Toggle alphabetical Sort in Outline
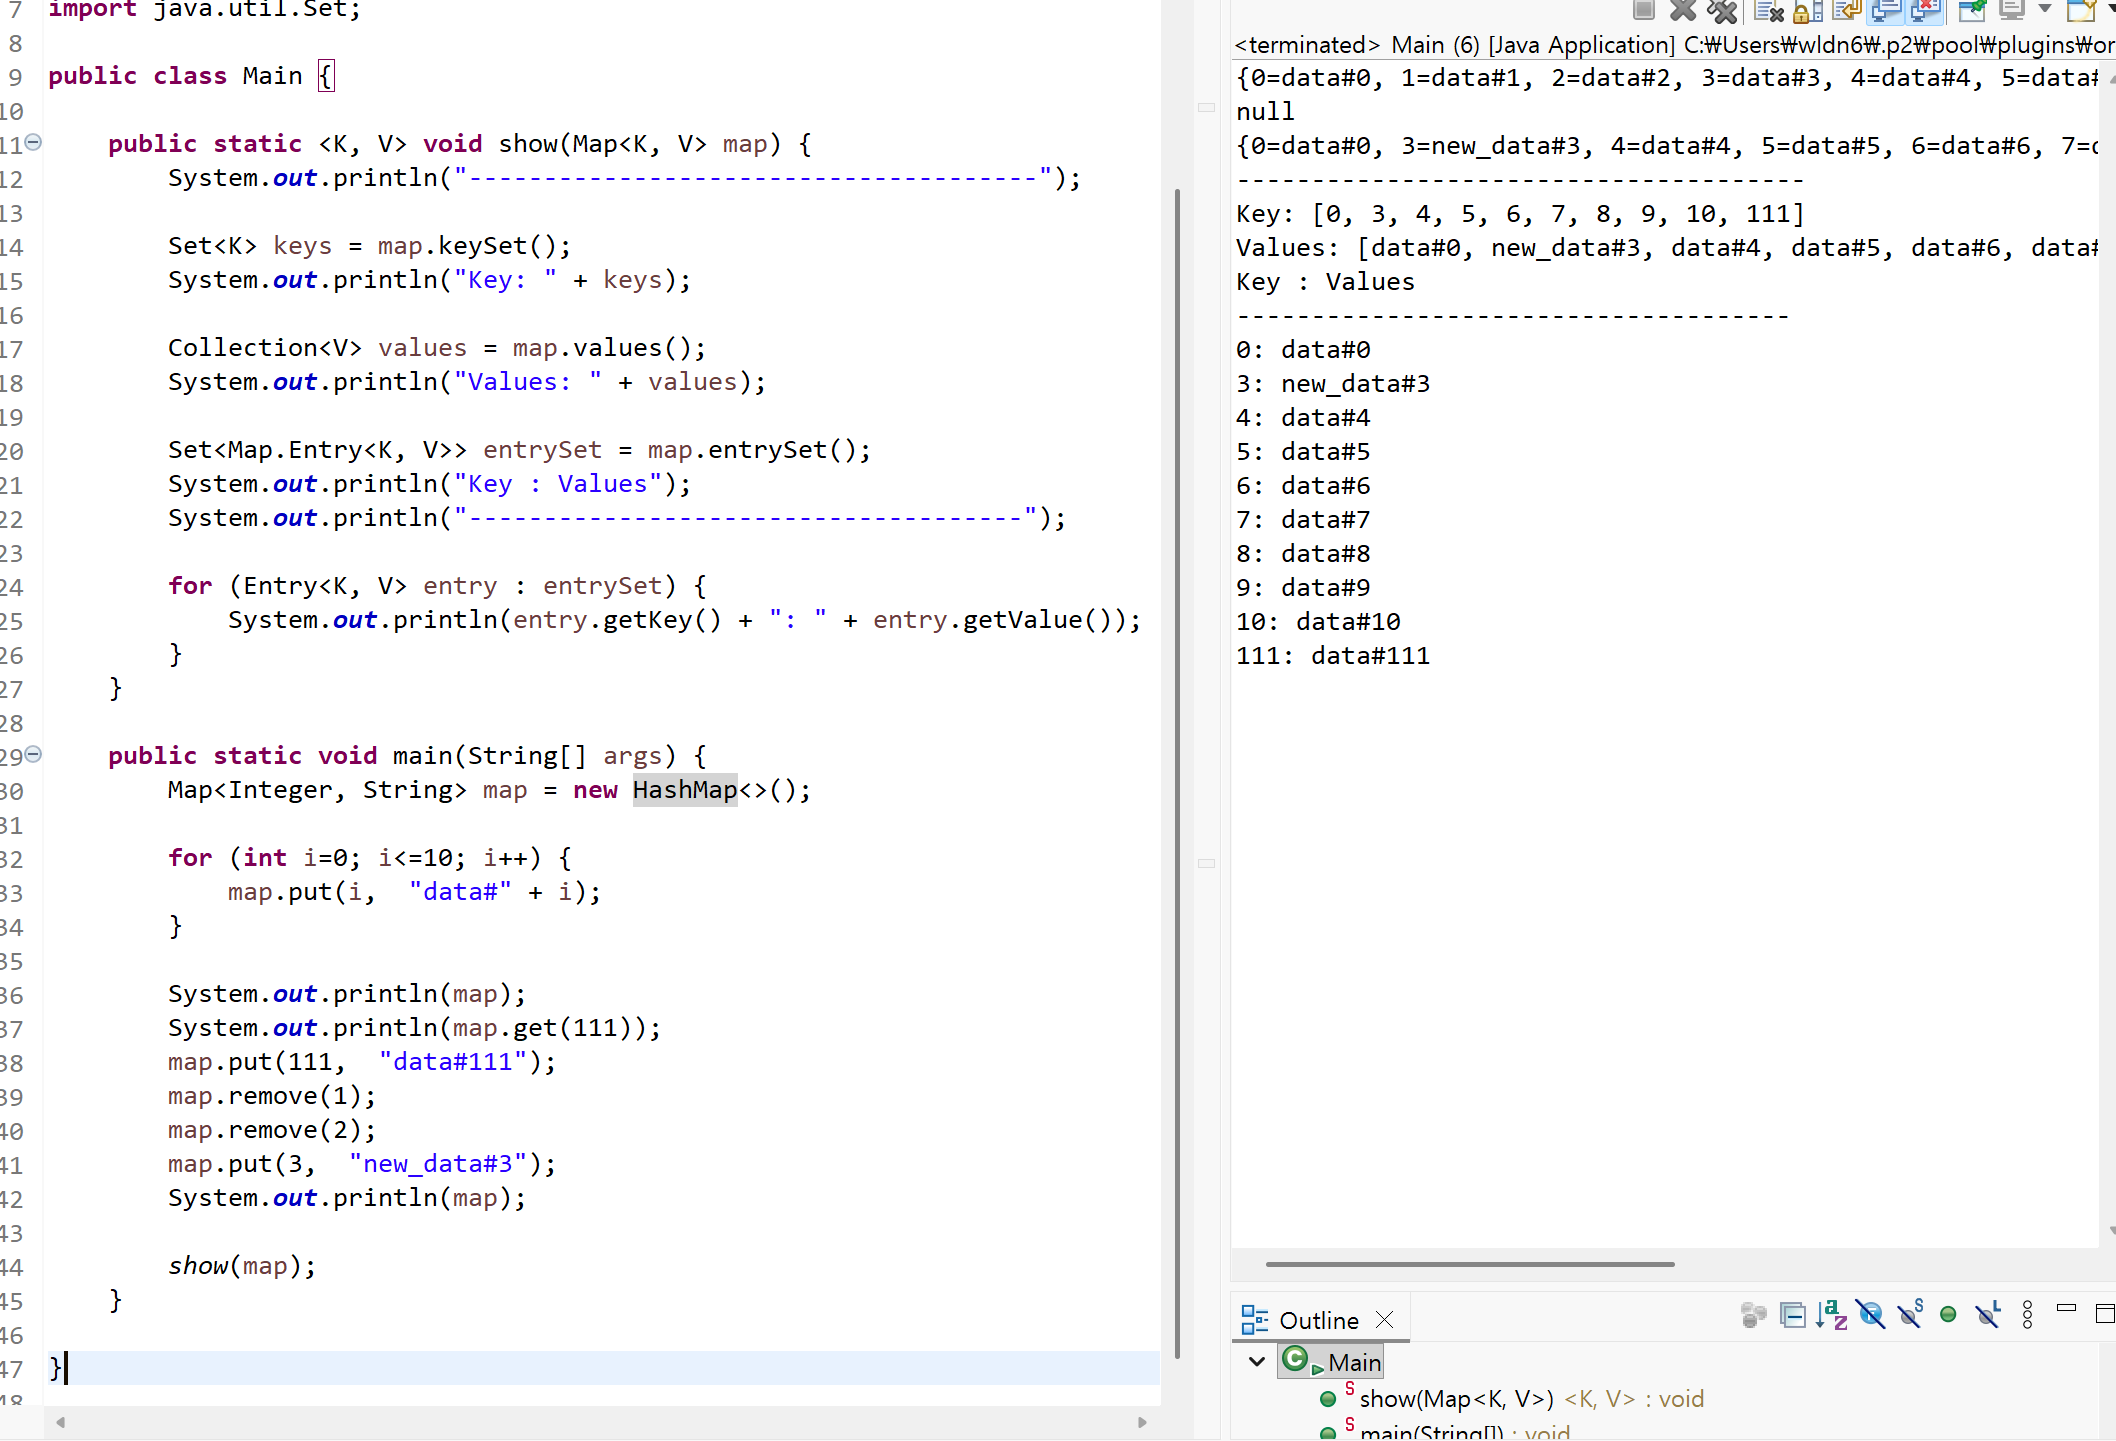 [1831, 1315]
